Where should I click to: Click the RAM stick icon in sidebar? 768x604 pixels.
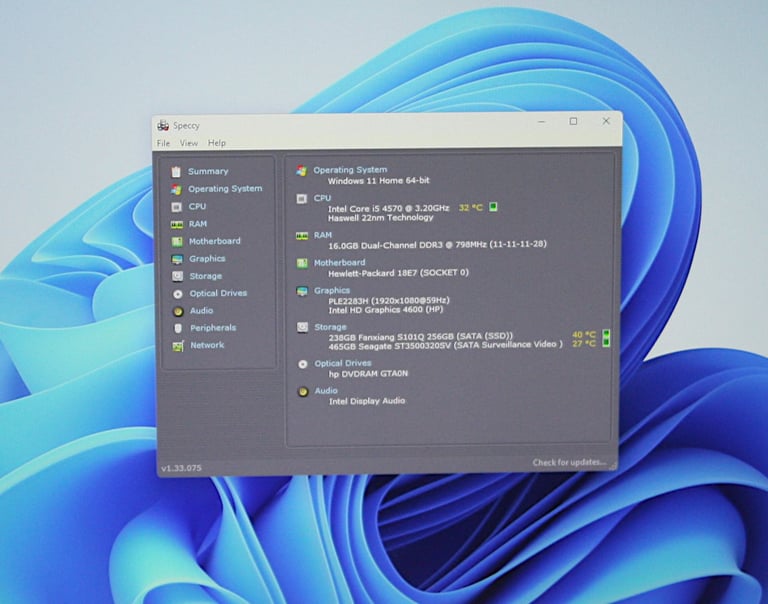pyautogui.click(x=177, y=224)
